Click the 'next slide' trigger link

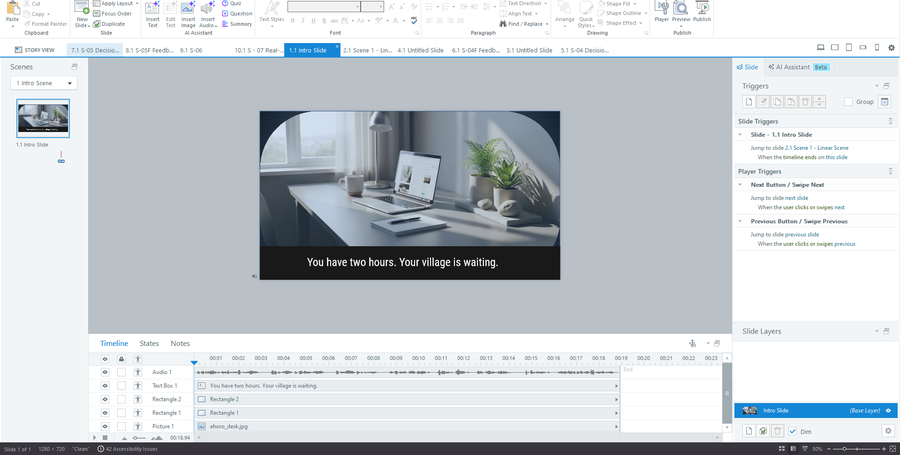tap(796, 198)
